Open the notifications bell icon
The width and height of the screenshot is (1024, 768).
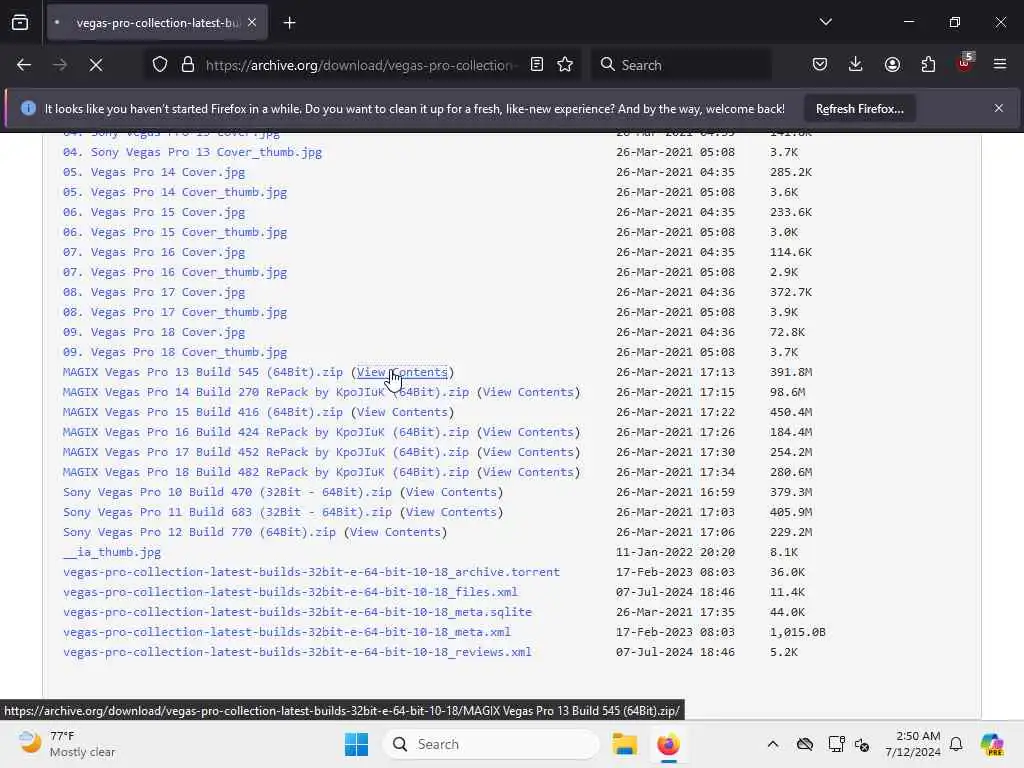(956, 744)
